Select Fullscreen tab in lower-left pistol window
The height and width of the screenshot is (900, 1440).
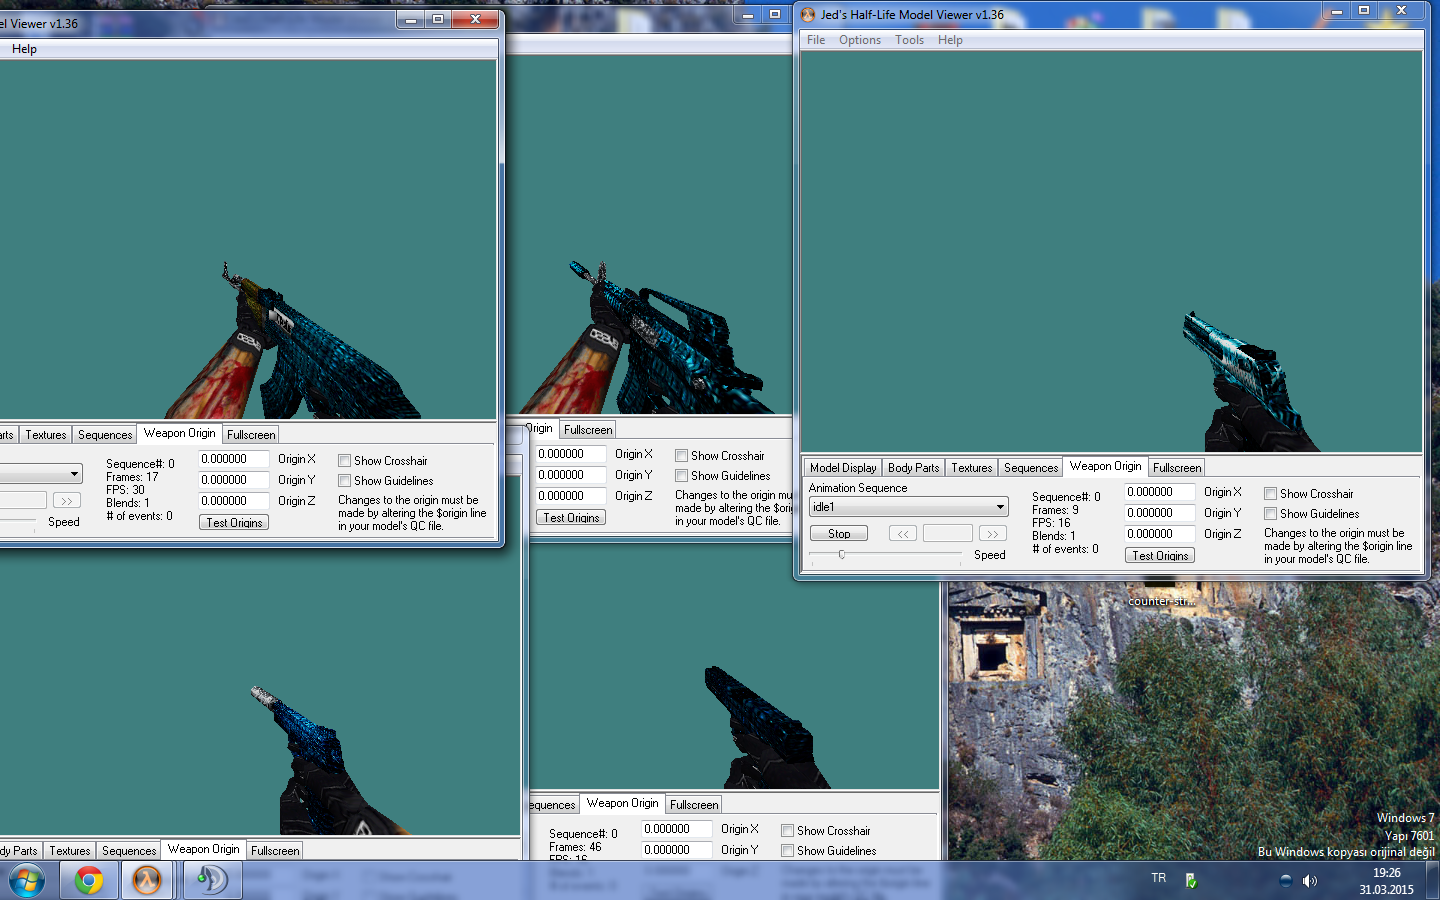pyautogui.click(x=275, y=851)
